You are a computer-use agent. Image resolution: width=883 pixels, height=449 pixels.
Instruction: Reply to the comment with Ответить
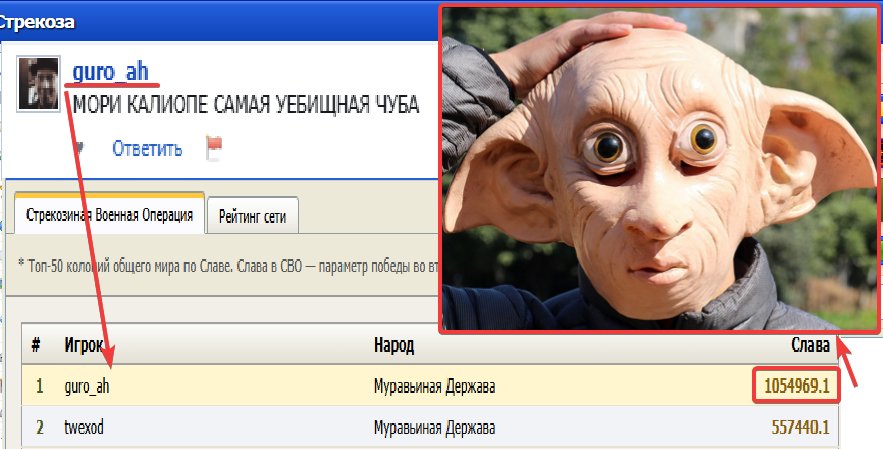[x=147, y=149]
